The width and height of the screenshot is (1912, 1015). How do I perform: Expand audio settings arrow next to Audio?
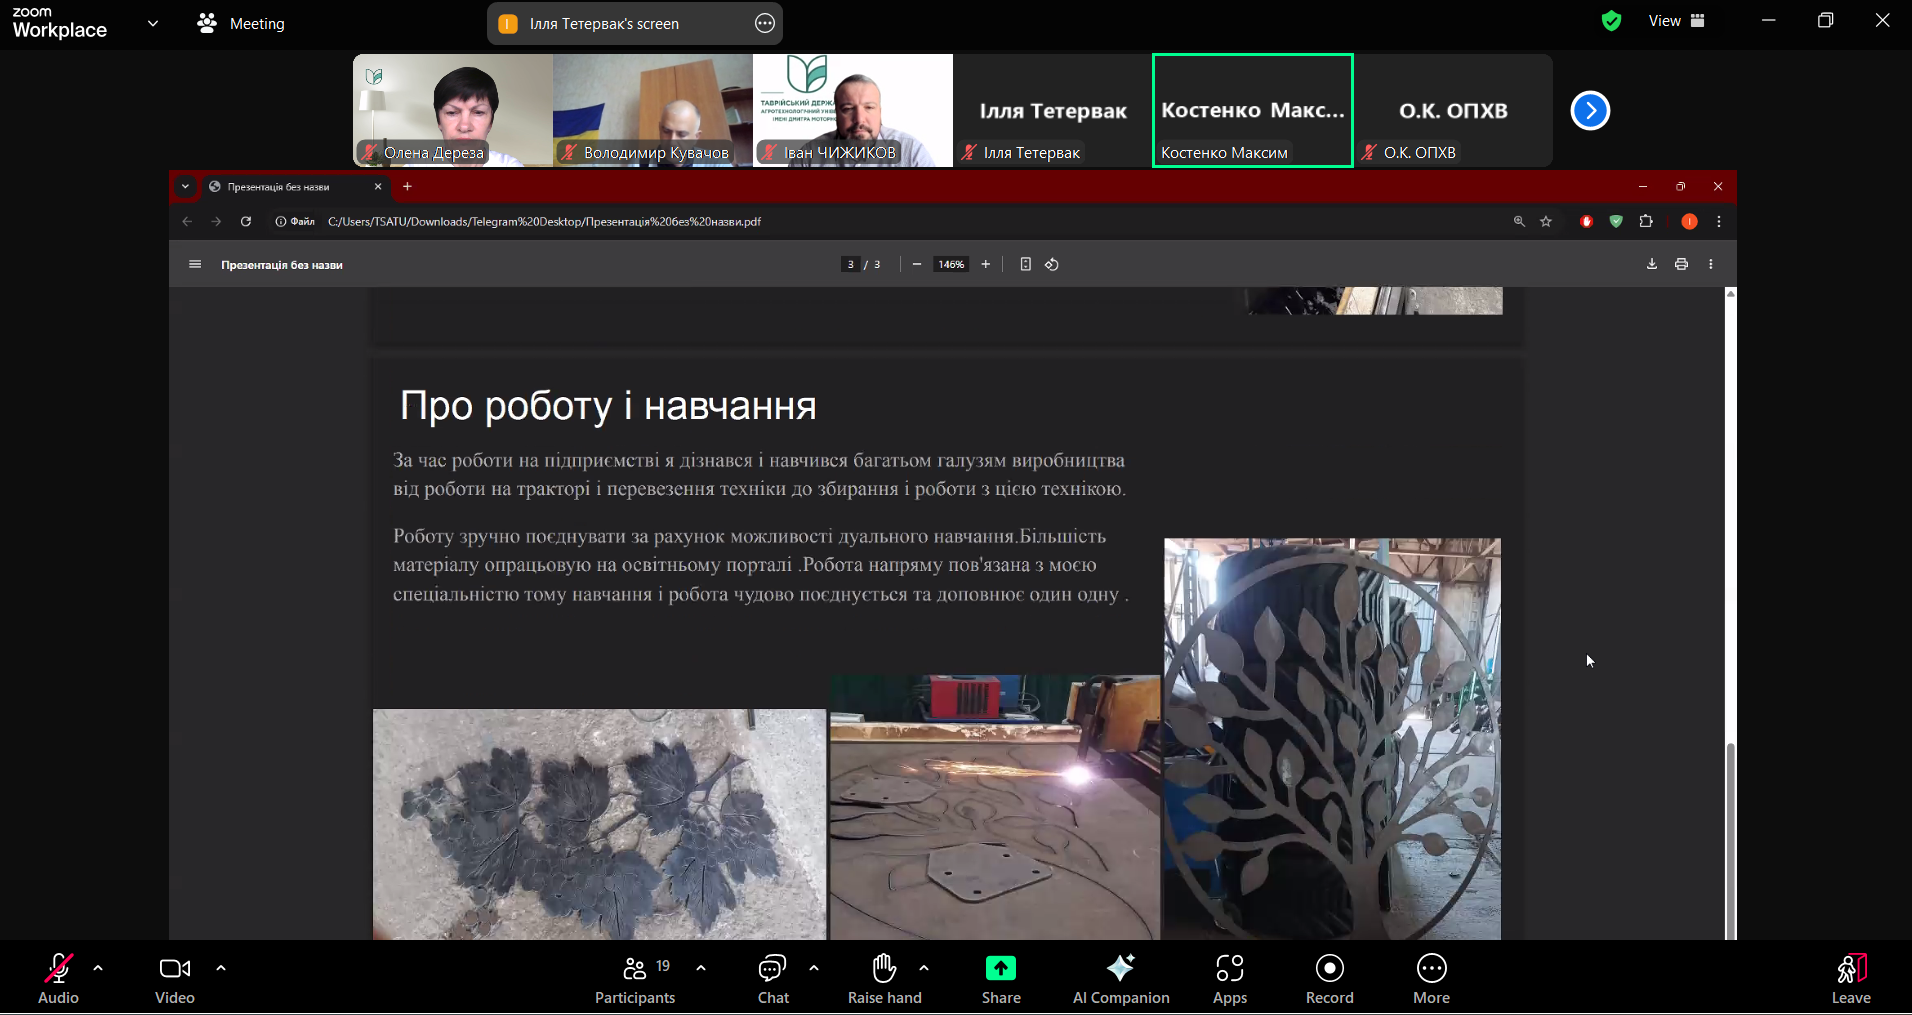tap(98, 968)
